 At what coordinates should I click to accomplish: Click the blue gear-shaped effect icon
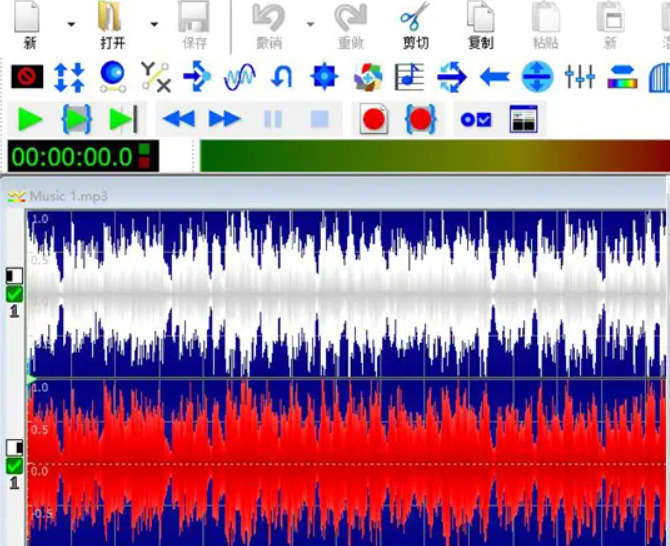pos(324,77)
